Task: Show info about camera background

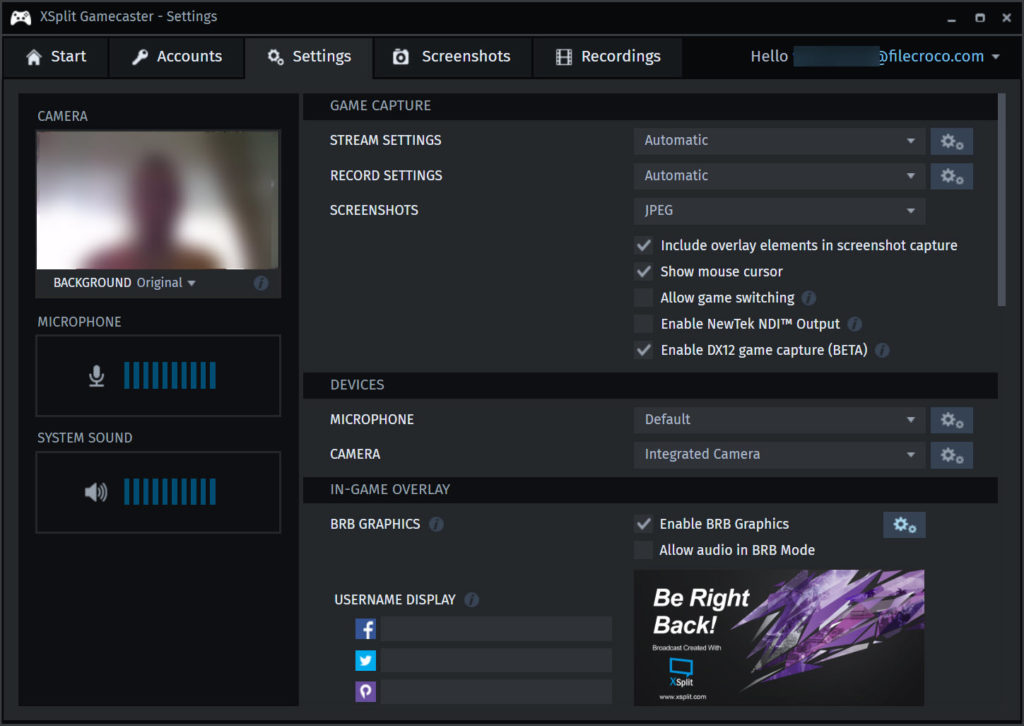Action: pos(261,283)
